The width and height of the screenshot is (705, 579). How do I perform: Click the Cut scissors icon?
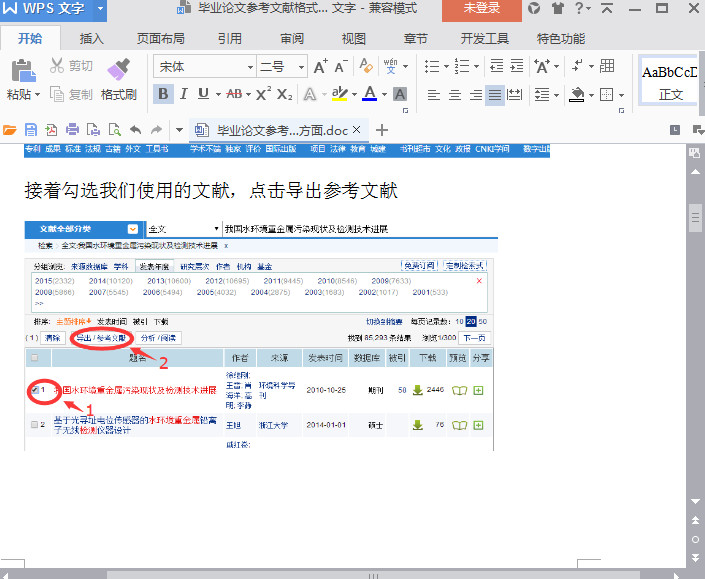(x=57, y=66)
